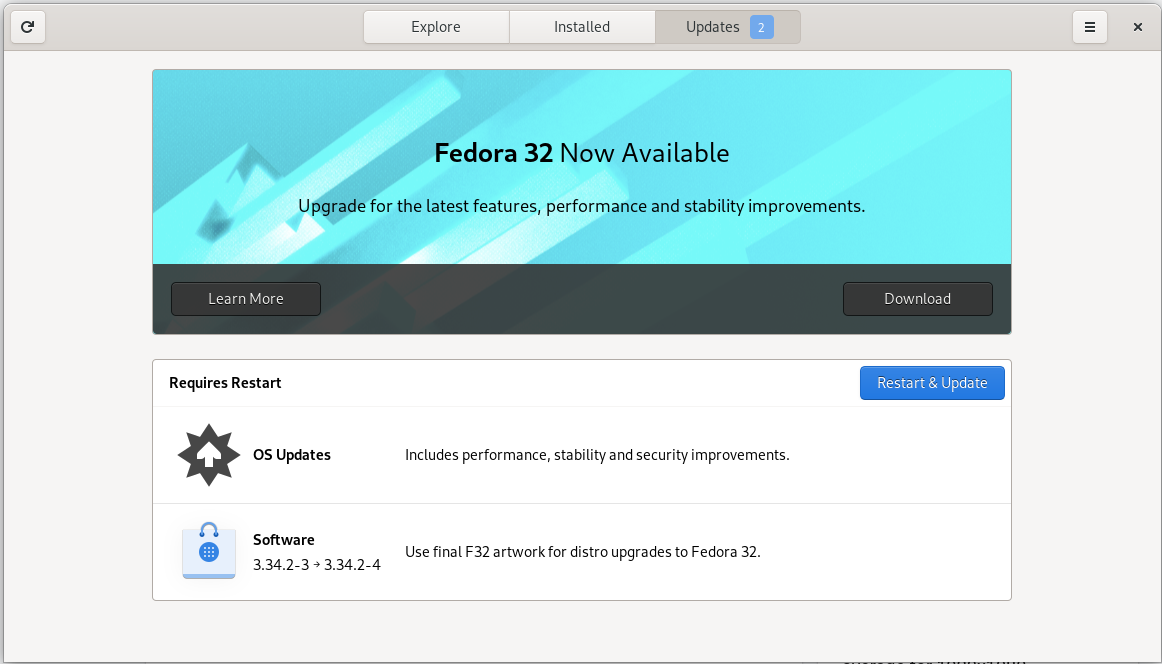Image resolution: width=1162 pixels, height=664 pixels.
Task: Click the refresh updates icon
Action: pos(27,27)
